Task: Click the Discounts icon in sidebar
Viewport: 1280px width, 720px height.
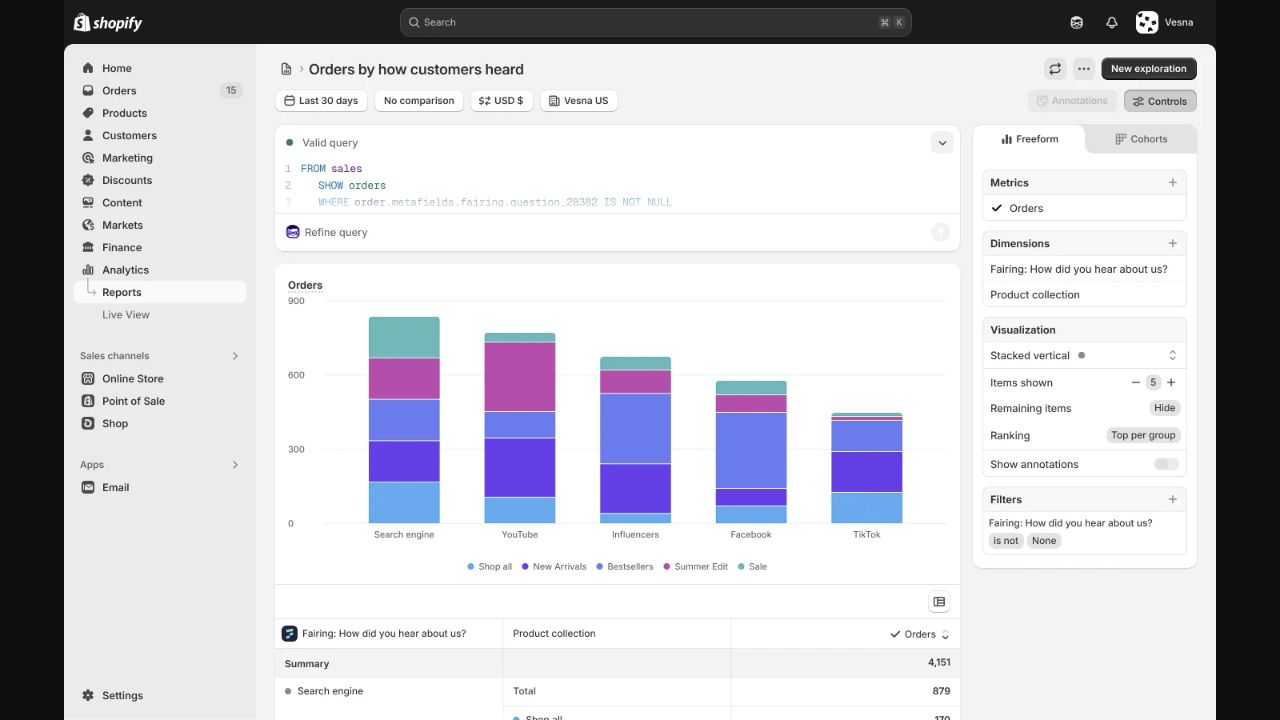Action: coord(88,180)
